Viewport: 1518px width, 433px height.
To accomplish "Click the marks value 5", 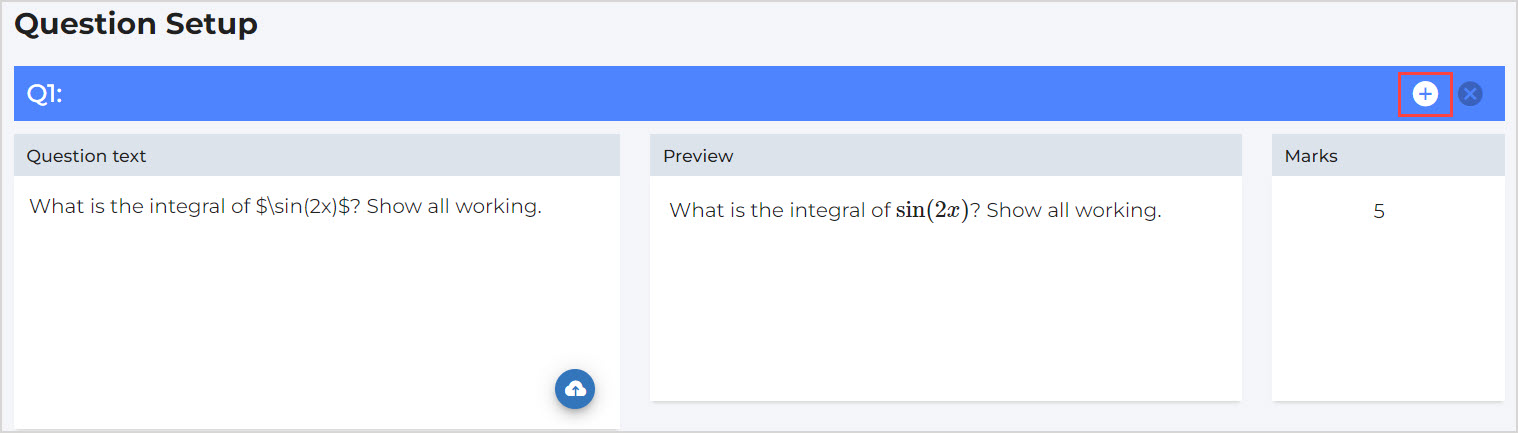I will 1379,212.
